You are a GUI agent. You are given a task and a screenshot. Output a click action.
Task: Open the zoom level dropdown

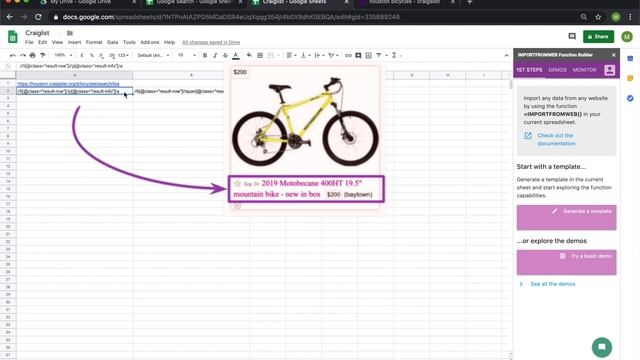63,55
